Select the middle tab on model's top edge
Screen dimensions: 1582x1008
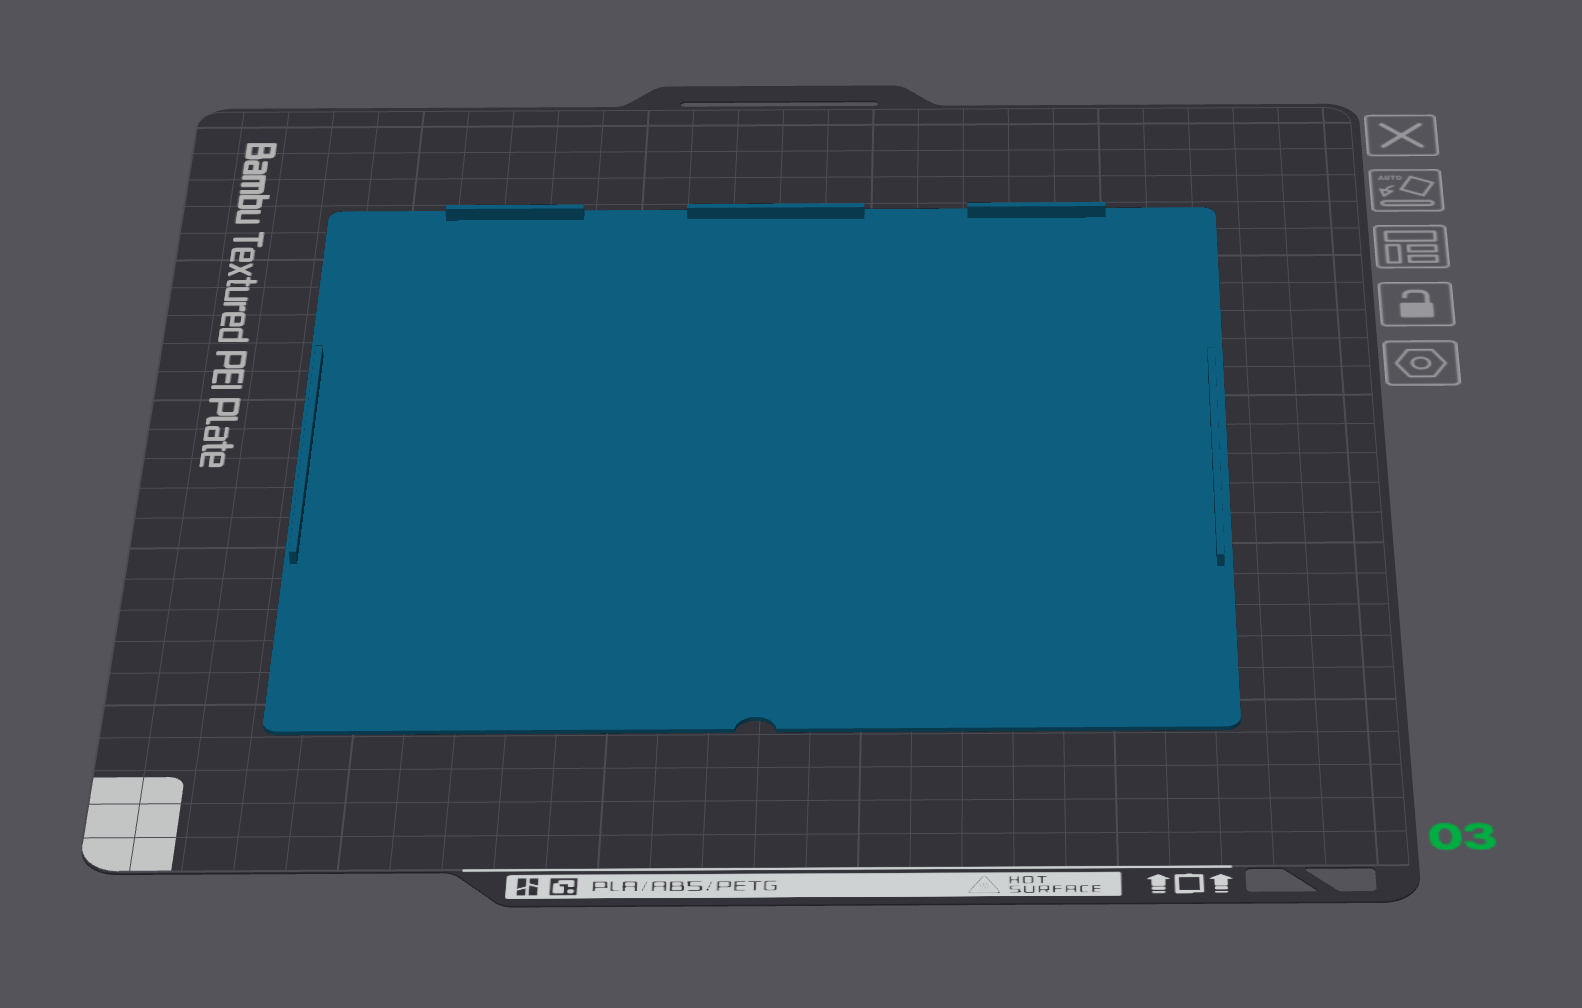coord(775,211)
